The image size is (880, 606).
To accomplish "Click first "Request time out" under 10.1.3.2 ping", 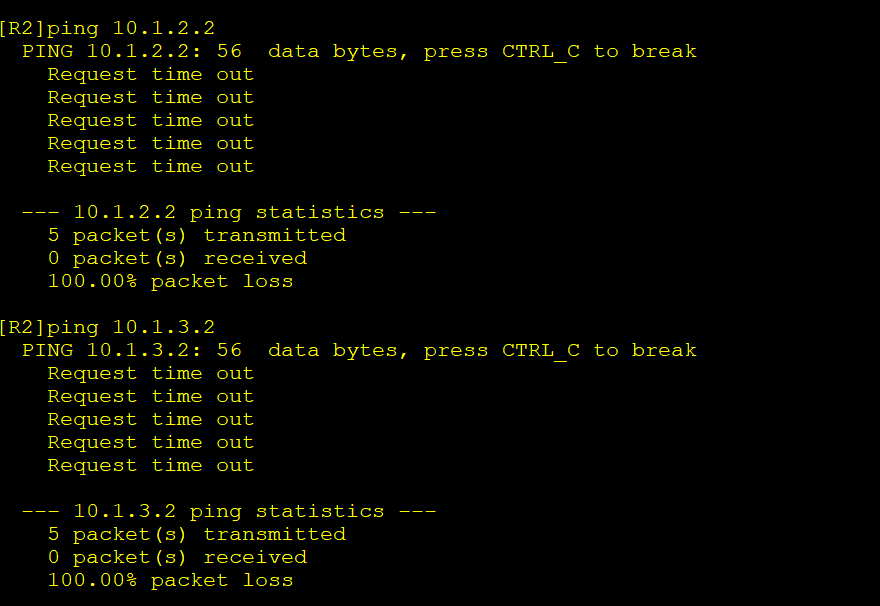I will click(x=150, y=374).
